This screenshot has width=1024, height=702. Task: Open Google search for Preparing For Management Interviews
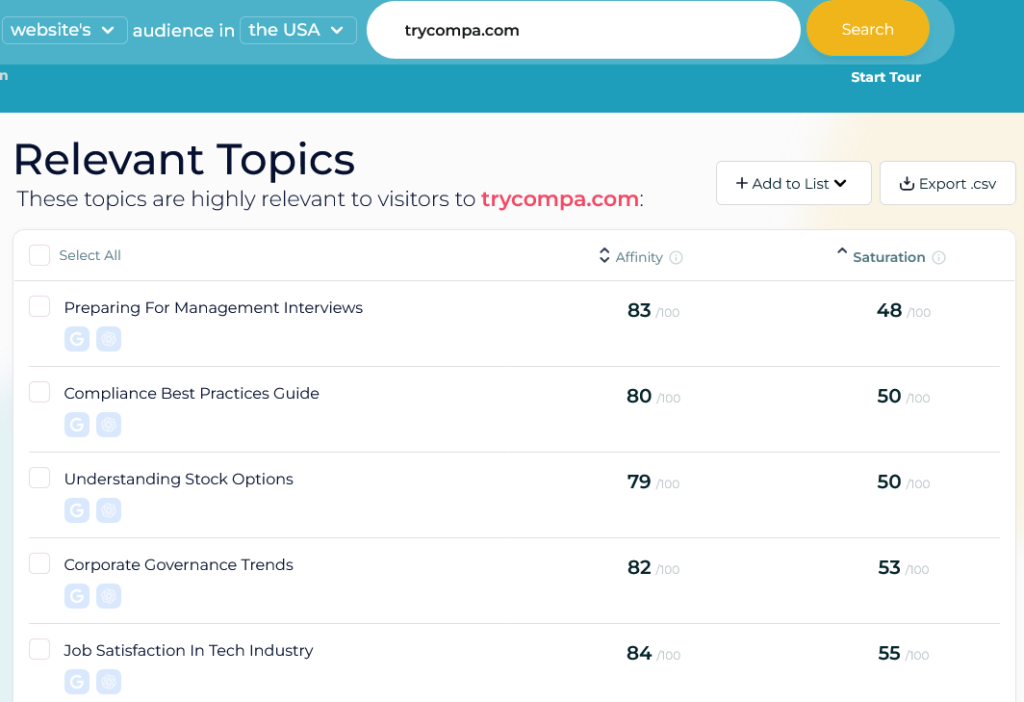point(76,339)
